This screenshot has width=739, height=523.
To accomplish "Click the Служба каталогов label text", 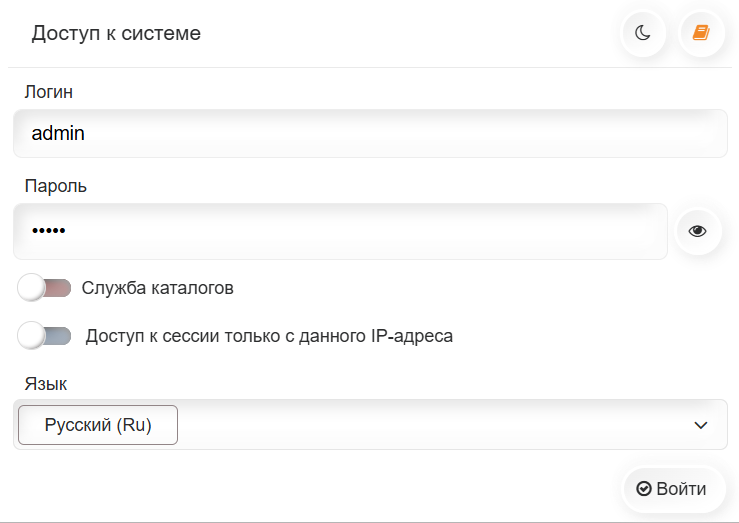I will click(157, 288).
